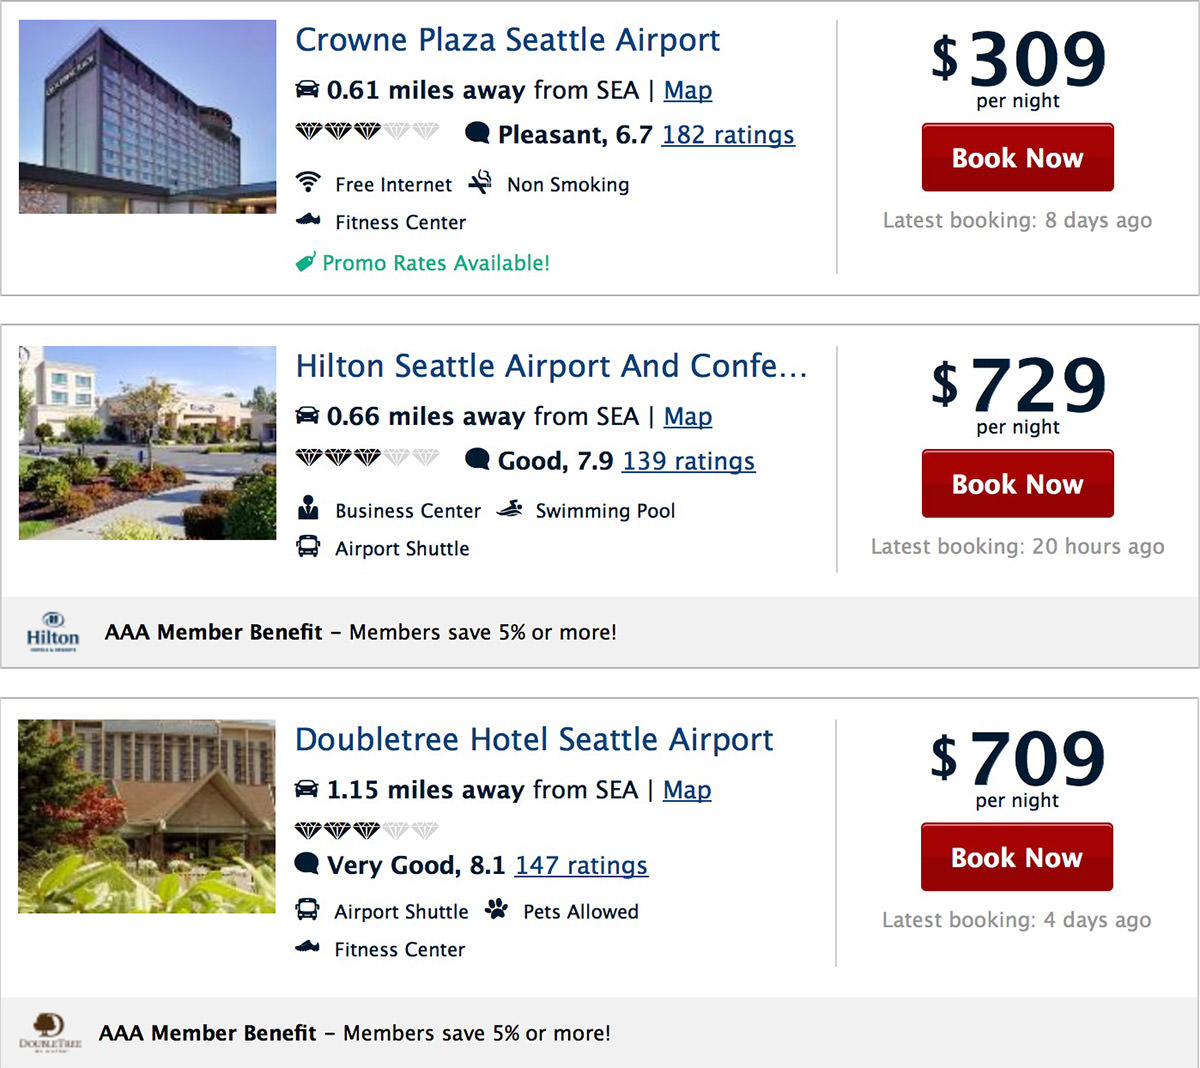Book the $729 Hilton room
This screenshot has width=1200, height=1068.
[x=1018, y=483]
